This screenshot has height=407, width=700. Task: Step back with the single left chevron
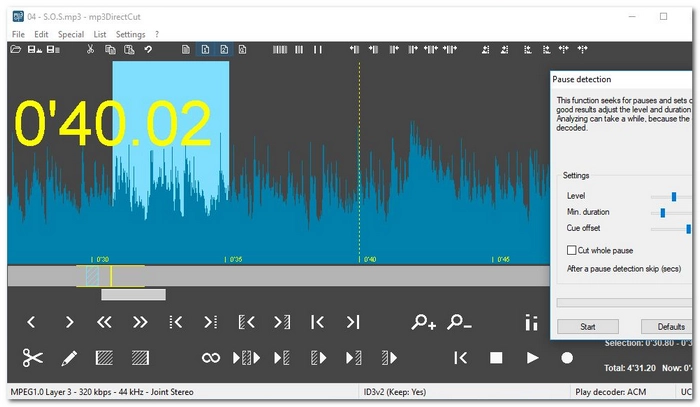point(31,322)
